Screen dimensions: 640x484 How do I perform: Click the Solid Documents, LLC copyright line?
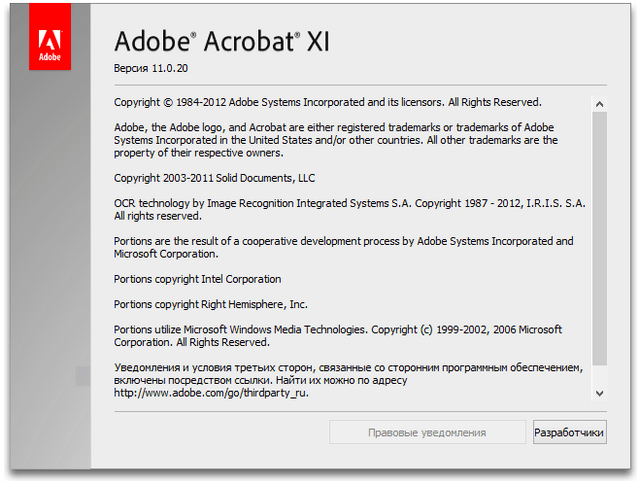coord(214,178)
